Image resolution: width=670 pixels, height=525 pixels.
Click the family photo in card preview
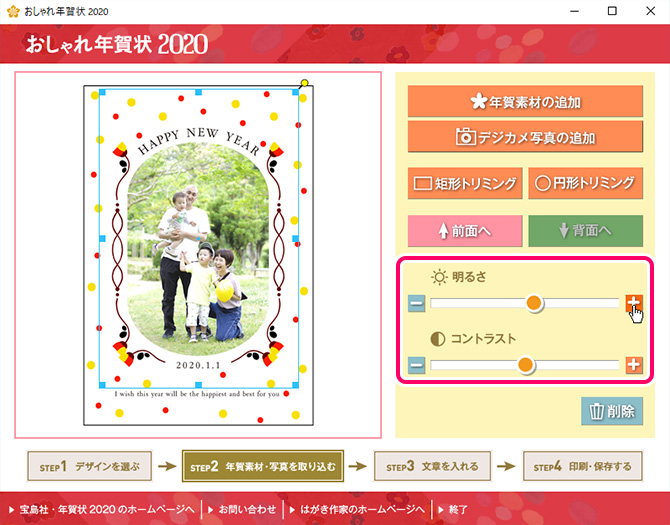point(198,249)
